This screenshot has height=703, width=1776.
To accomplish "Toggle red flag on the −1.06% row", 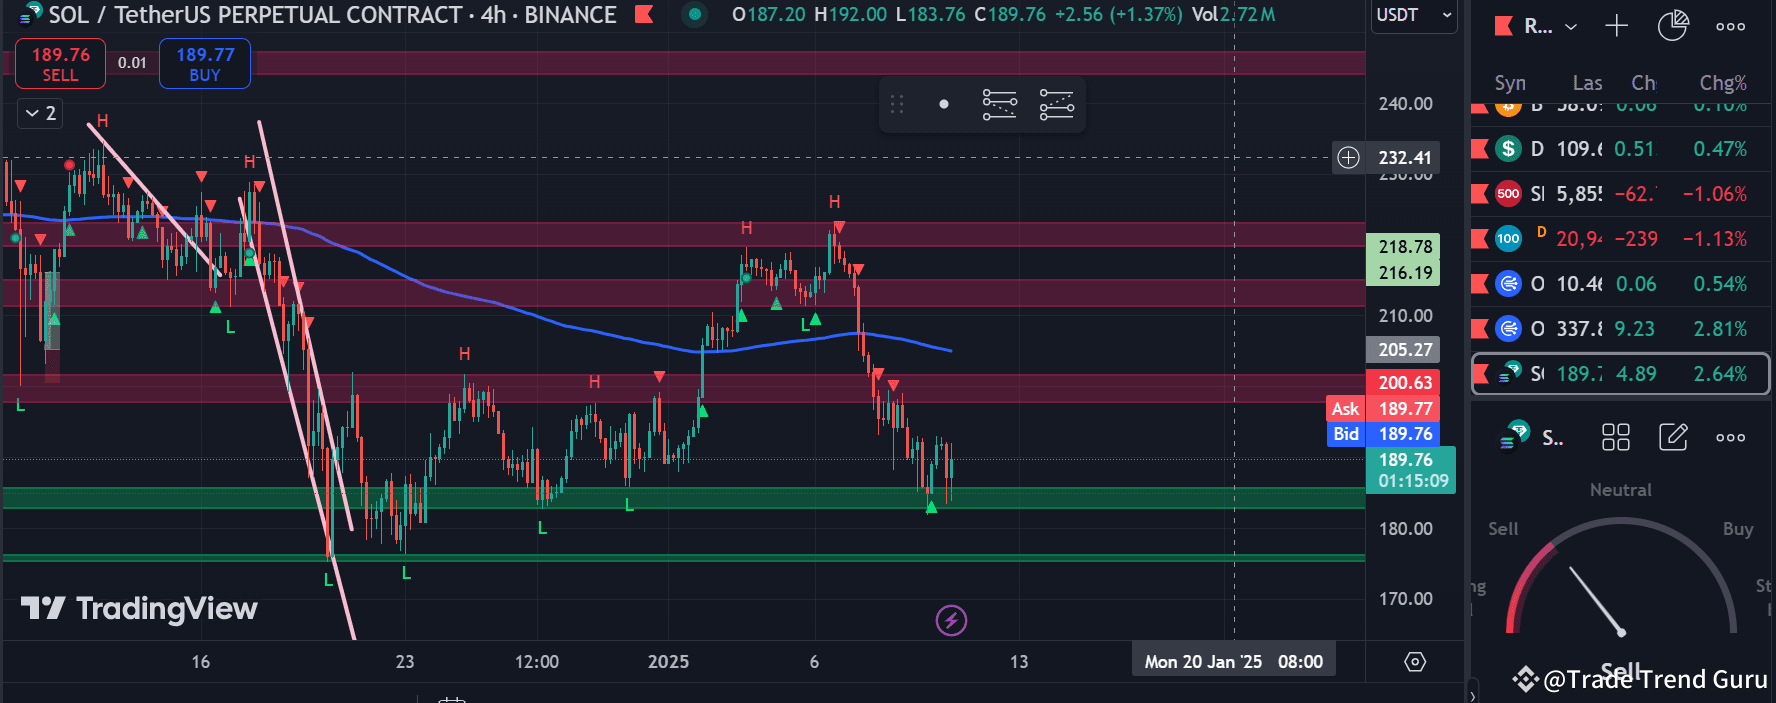I will pos(1480,194).
